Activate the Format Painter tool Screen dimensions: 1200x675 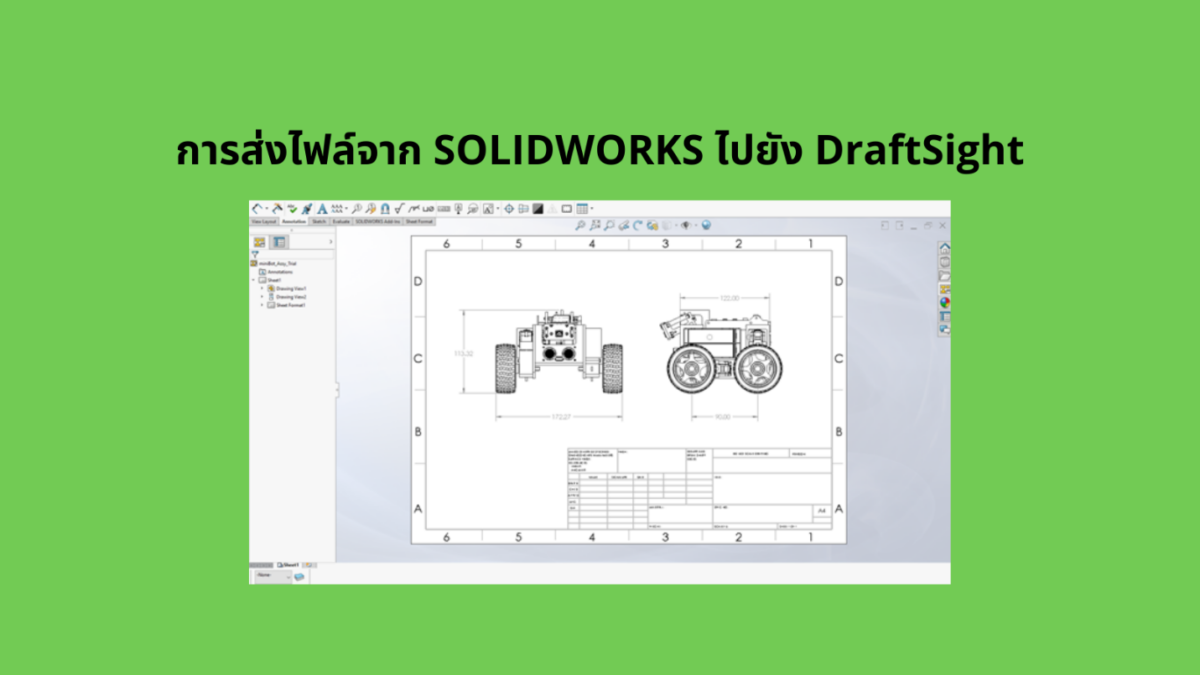(x=305, y=207)
